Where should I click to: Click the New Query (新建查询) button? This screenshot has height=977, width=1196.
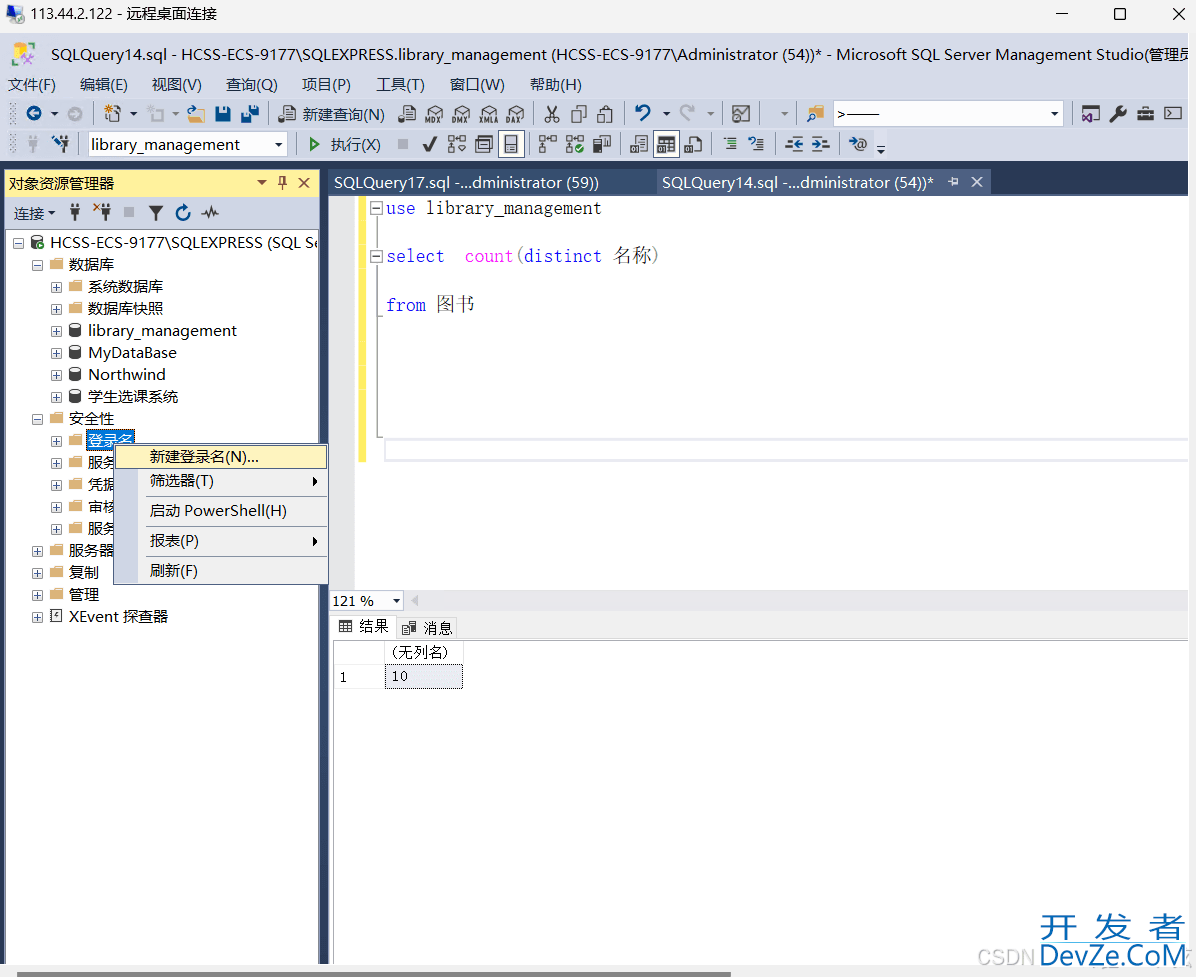click(331, 114)
